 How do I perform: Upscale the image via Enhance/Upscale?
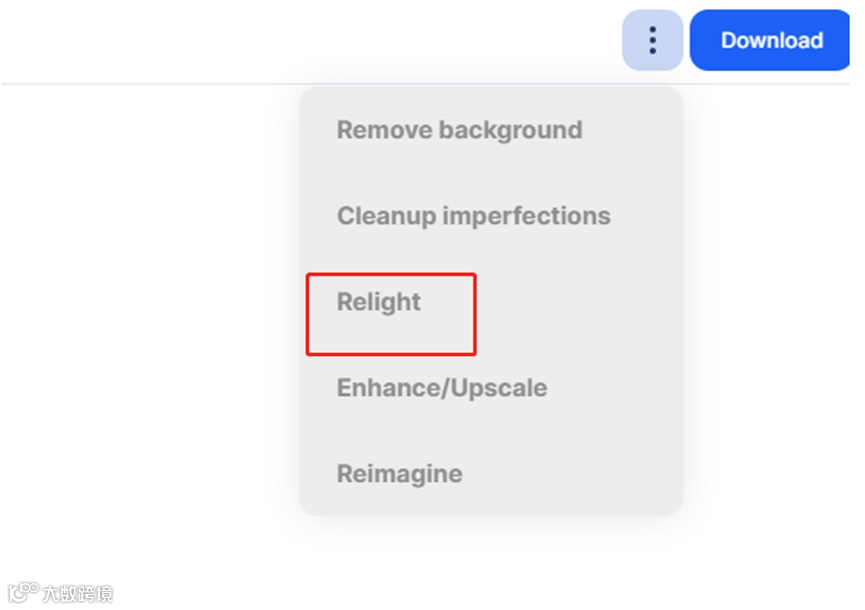441,388
